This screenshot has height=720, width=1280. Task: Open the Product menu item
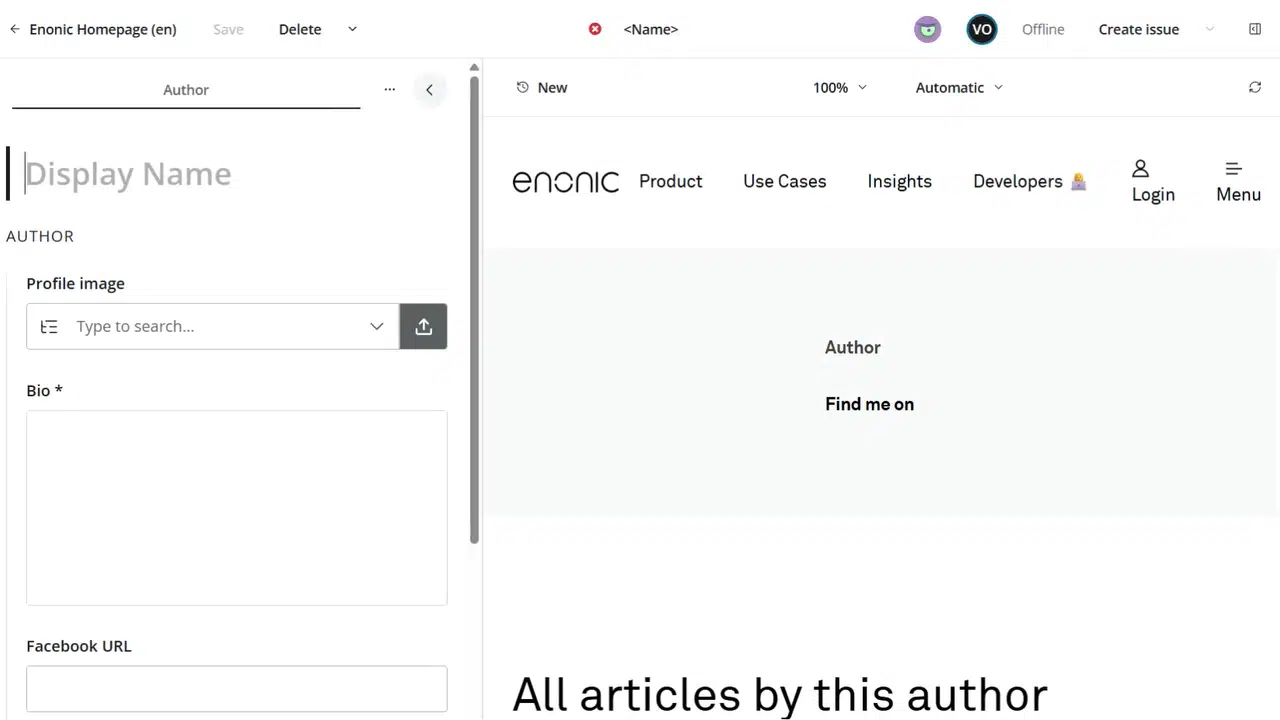671,181
